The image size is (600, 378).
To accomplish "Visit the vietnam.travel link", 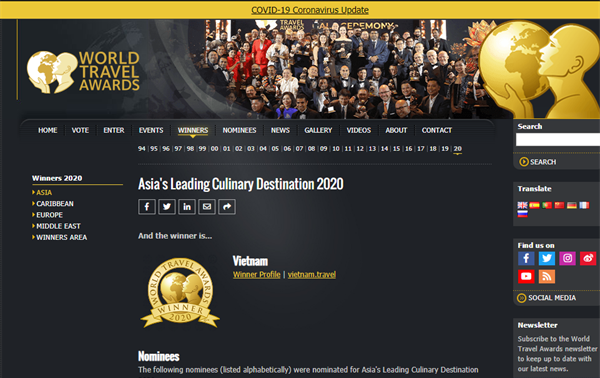I will [312, 275].
